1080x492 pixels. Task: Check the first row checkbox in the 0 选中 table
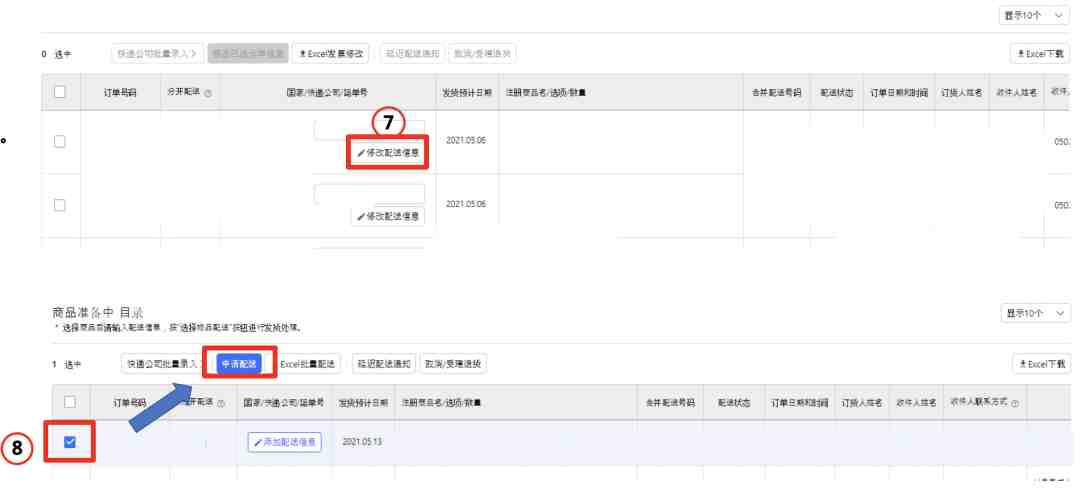pos(60,141)
